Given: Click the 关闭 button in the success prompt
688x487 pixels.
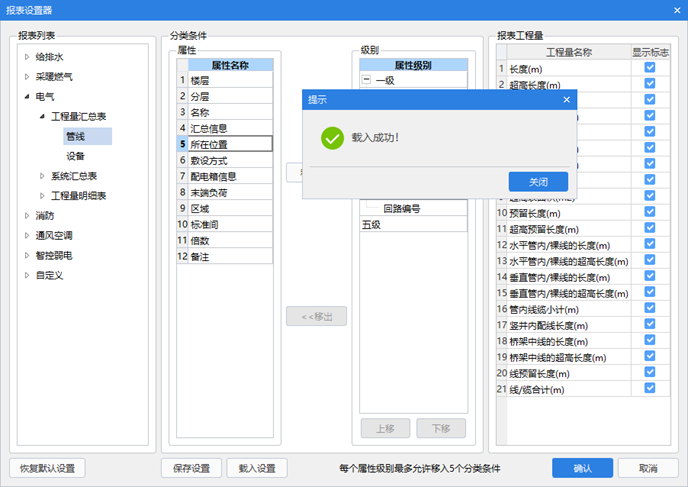Looking at the screenshot, I should pos(538,182).
